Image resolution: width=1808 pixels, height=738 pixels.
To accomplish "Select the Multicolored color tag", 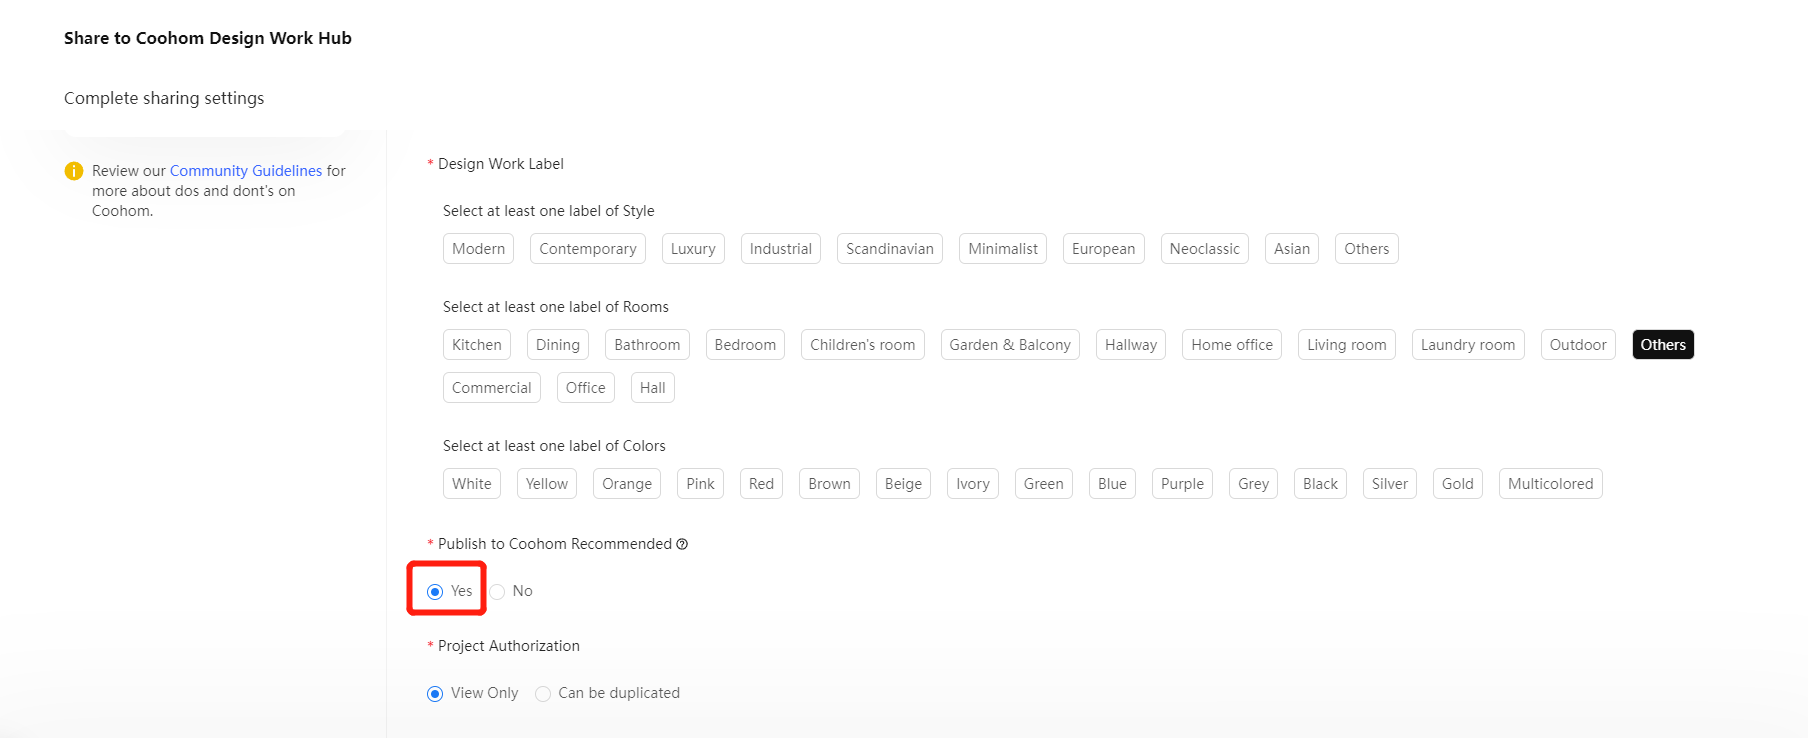I will tap(1550, 484).
